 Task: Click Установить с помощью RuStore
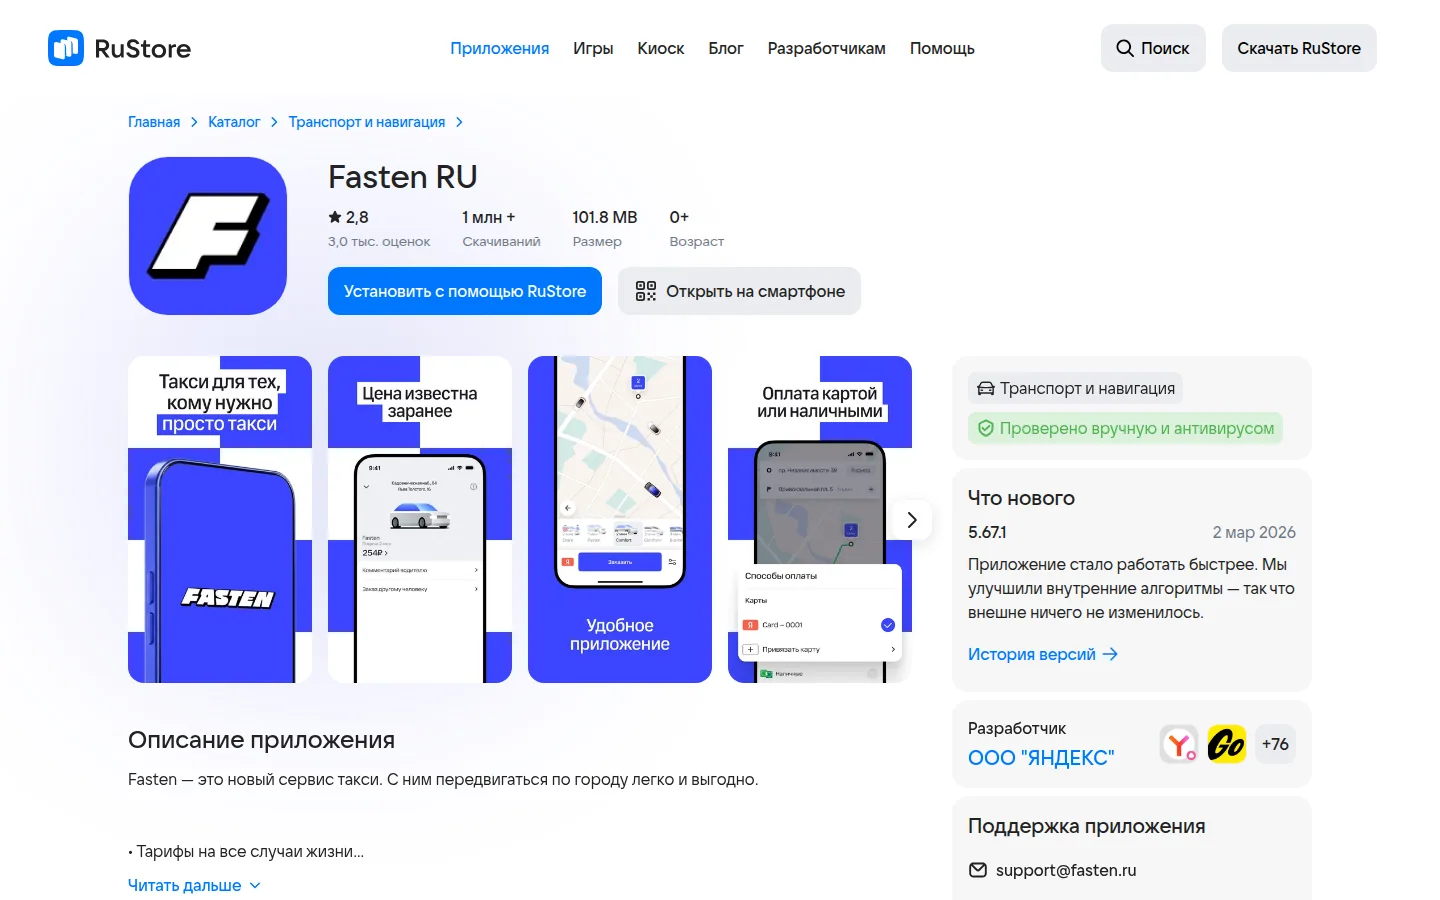(465, 291)
